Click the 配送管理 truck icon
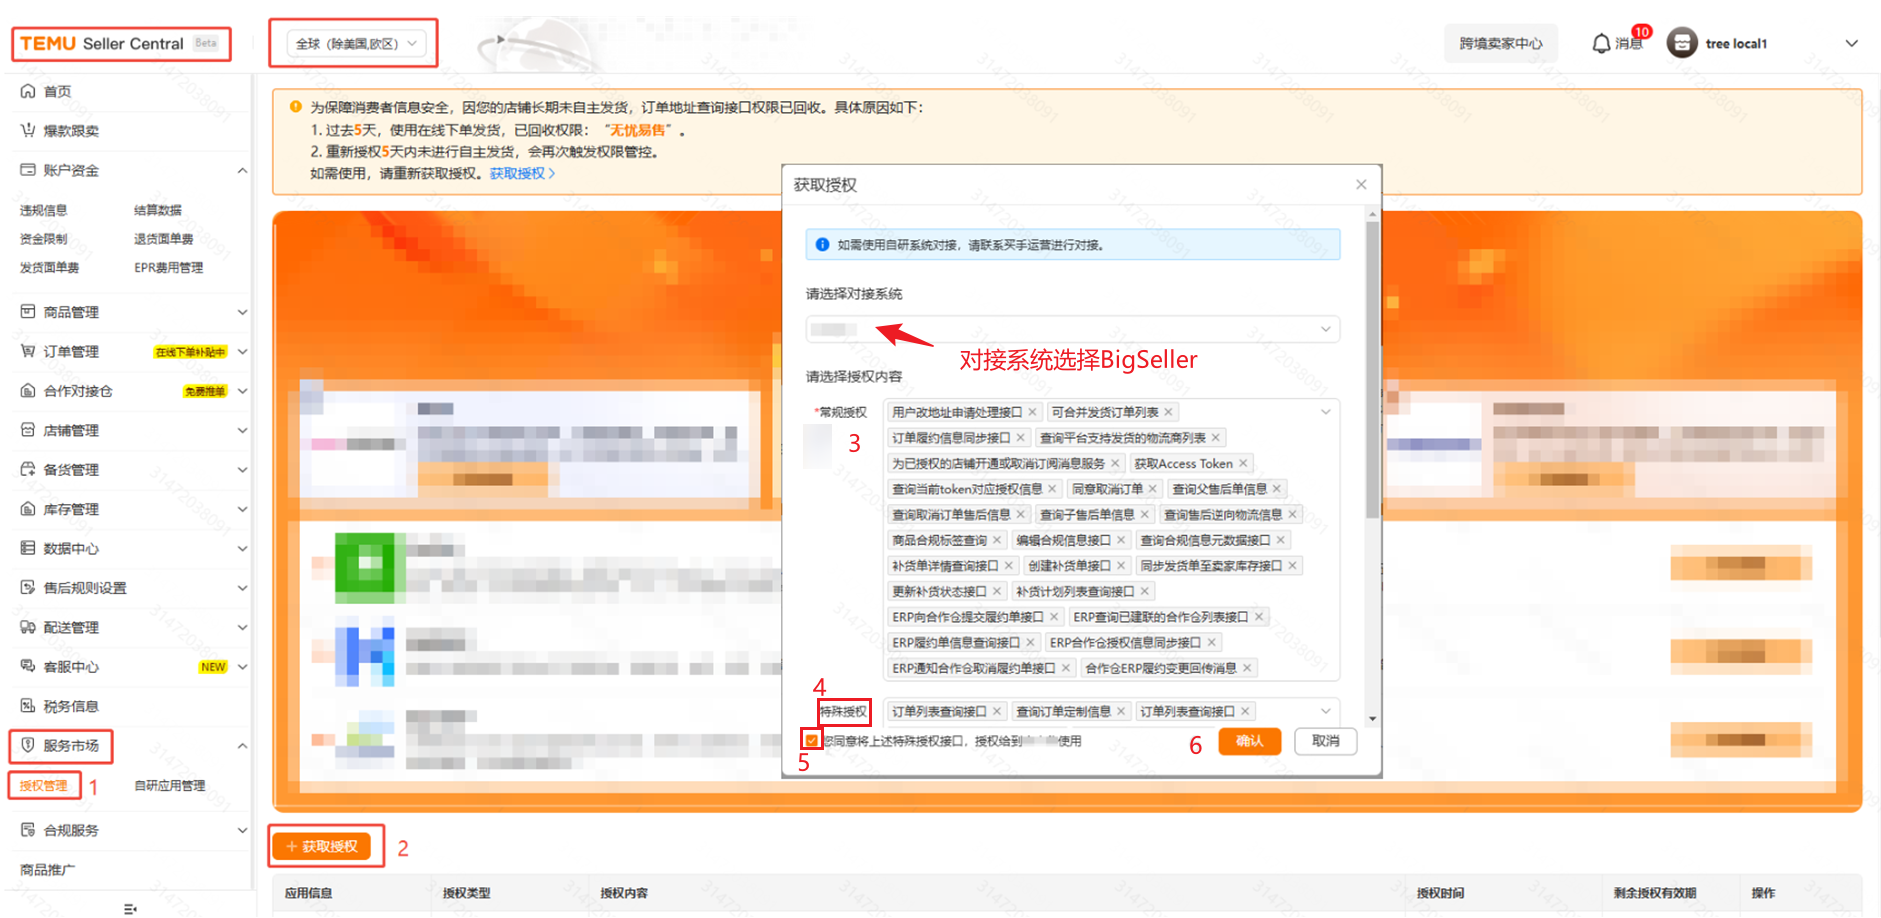Image resolution: width=1881 pixels, height=918 pixels. click(28, 627)
